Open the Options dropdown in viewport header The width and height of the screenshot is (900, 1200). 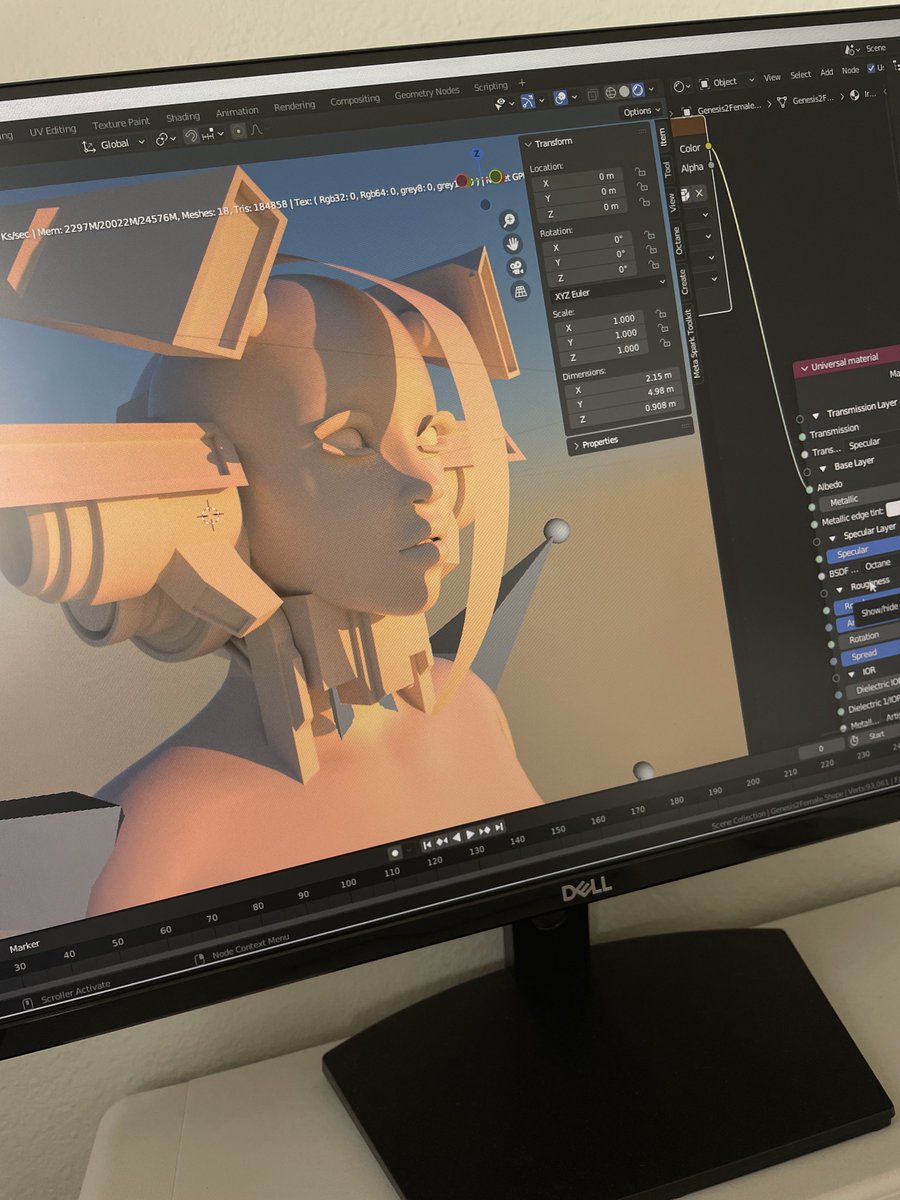640,111
